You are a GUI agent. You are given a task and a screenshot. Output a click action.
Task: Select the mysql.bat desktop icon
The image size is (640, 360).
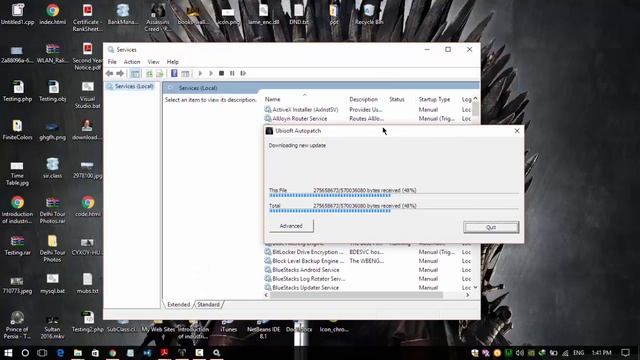pos(52,284)
